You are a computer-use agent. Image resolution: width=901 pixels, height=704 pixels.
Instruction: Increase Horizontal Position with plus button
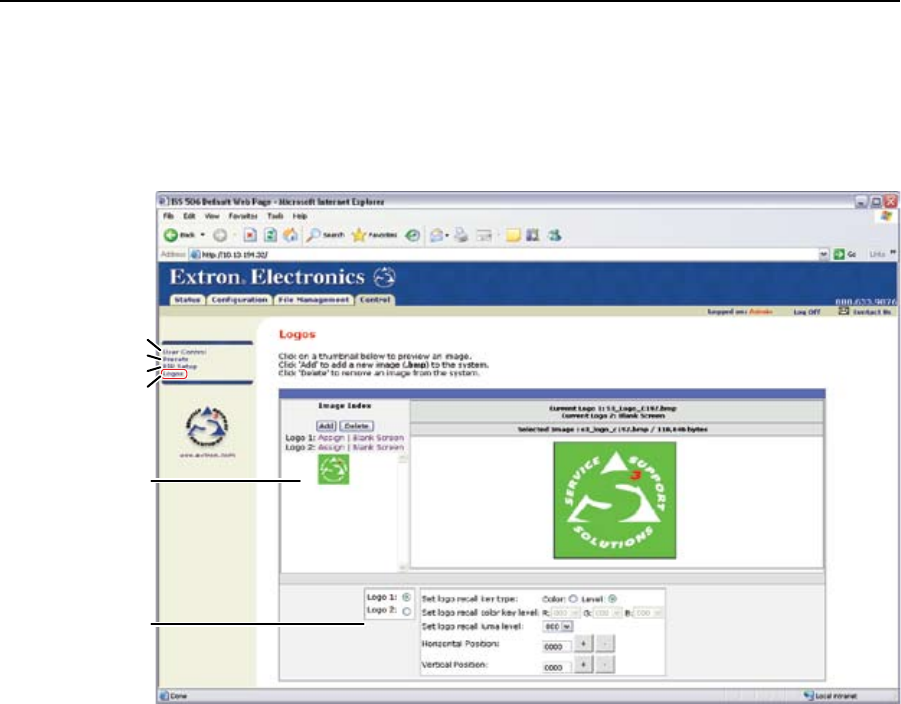[x=583, y=644]
